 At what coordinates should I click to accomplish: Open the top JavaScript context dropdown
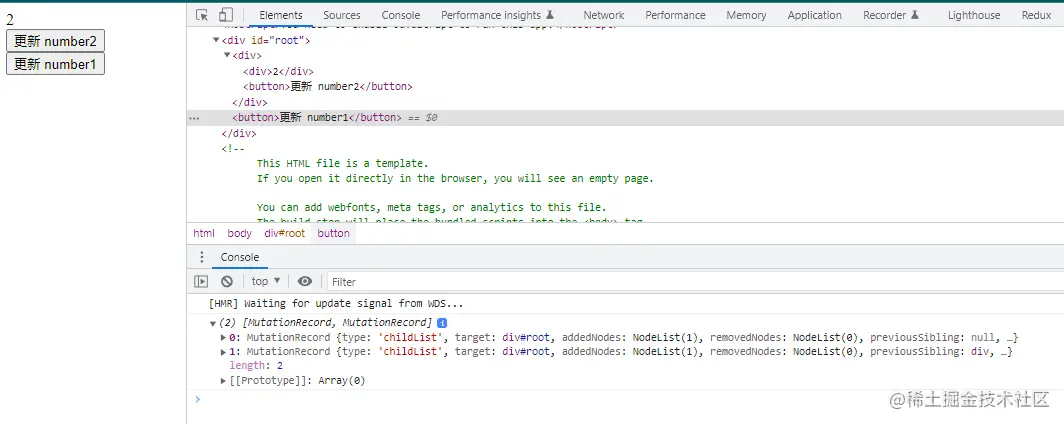[x=265, y=281]
